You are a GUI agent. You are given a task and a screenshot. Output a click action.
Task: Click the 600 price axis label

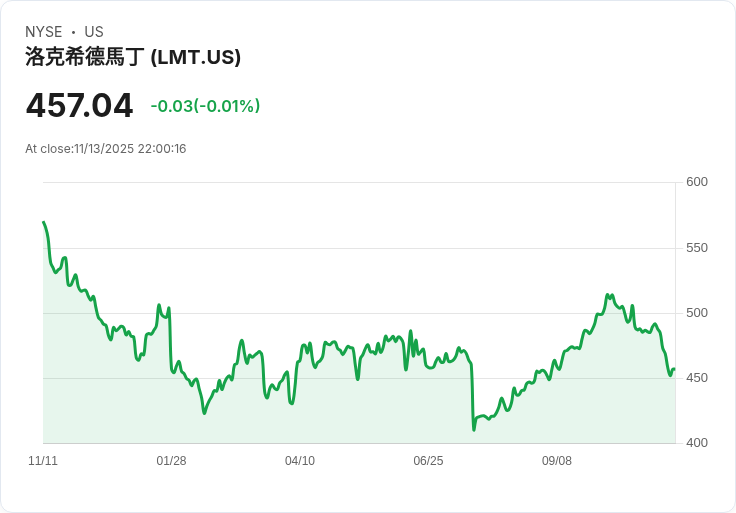point(697,182)
